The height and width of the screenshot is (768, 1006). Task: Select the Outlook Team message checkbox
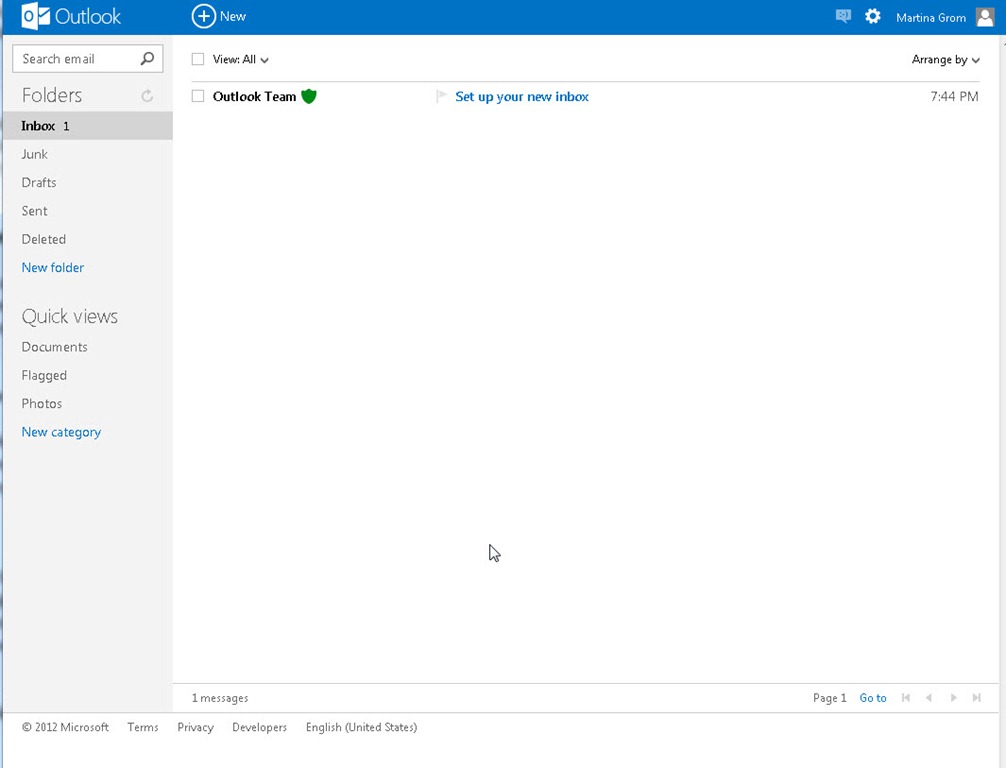pyautogui.click(x=198, y=96)
